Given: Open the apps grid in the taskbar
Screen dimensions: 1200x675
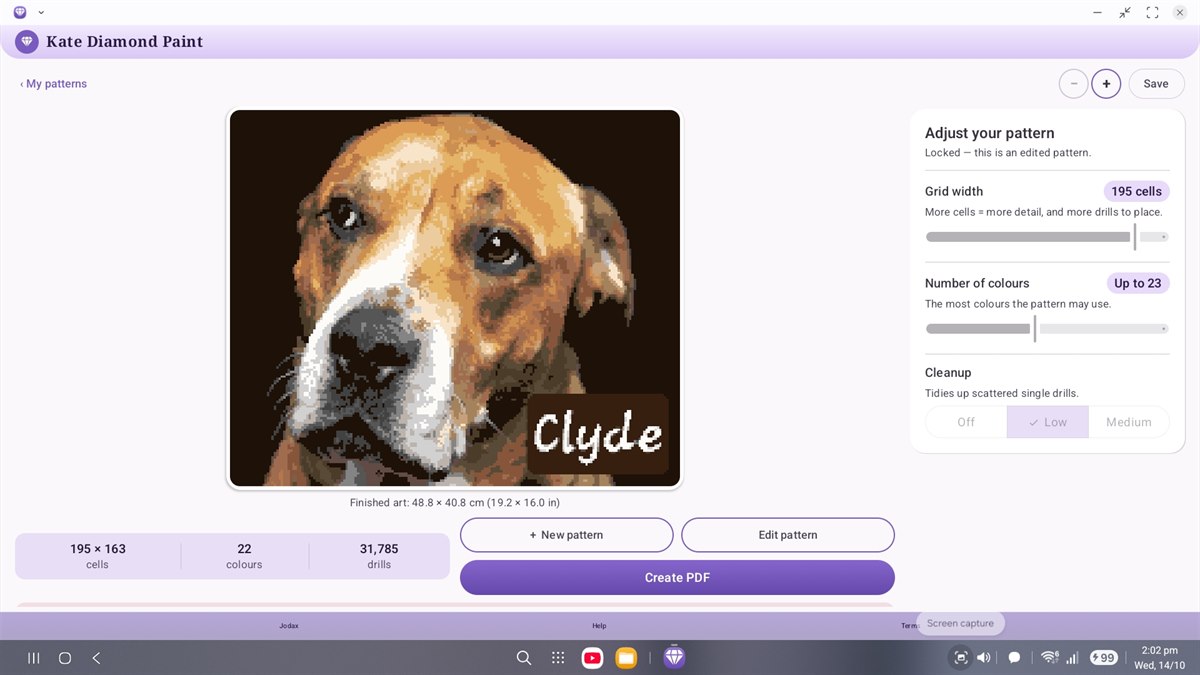Looking at the screenshot, I should pos(558,658).
